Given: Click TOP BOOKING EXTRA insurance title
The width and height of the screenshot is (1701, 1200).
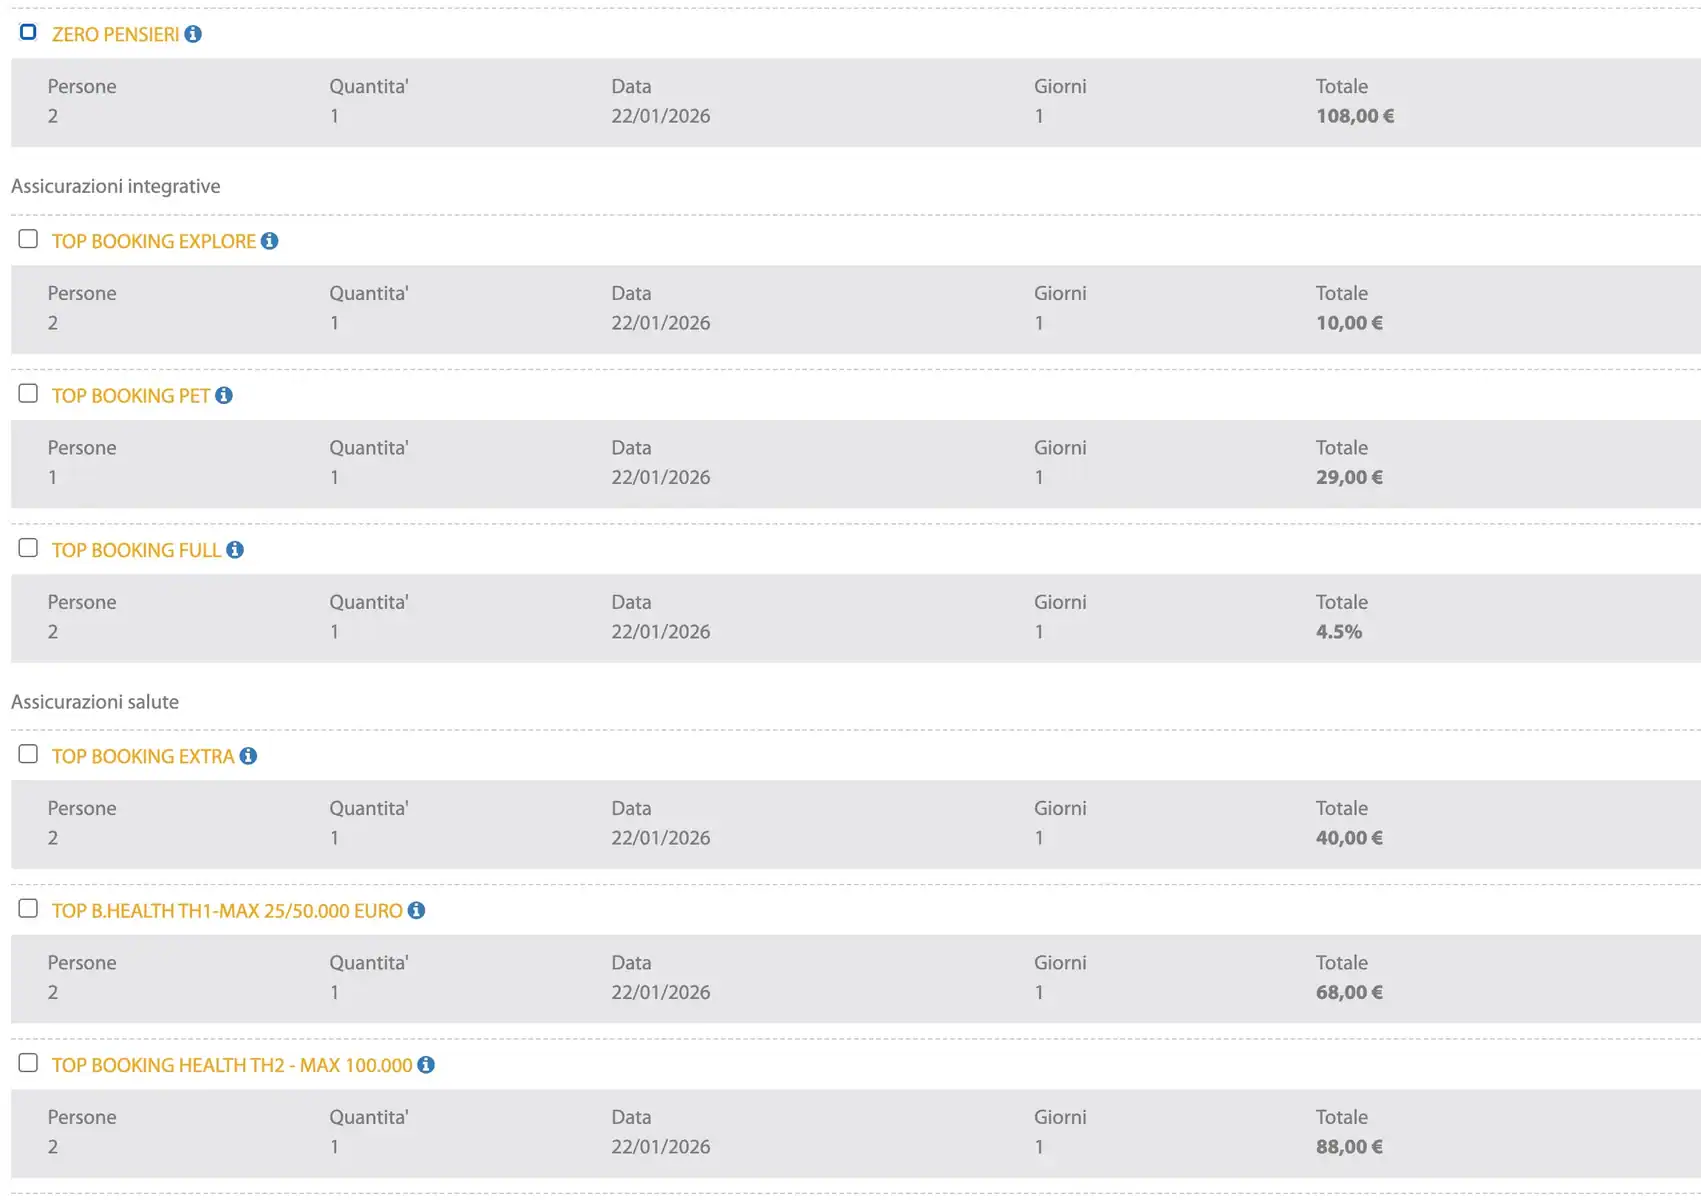Looking at the screenshot, I should (142, 757).
